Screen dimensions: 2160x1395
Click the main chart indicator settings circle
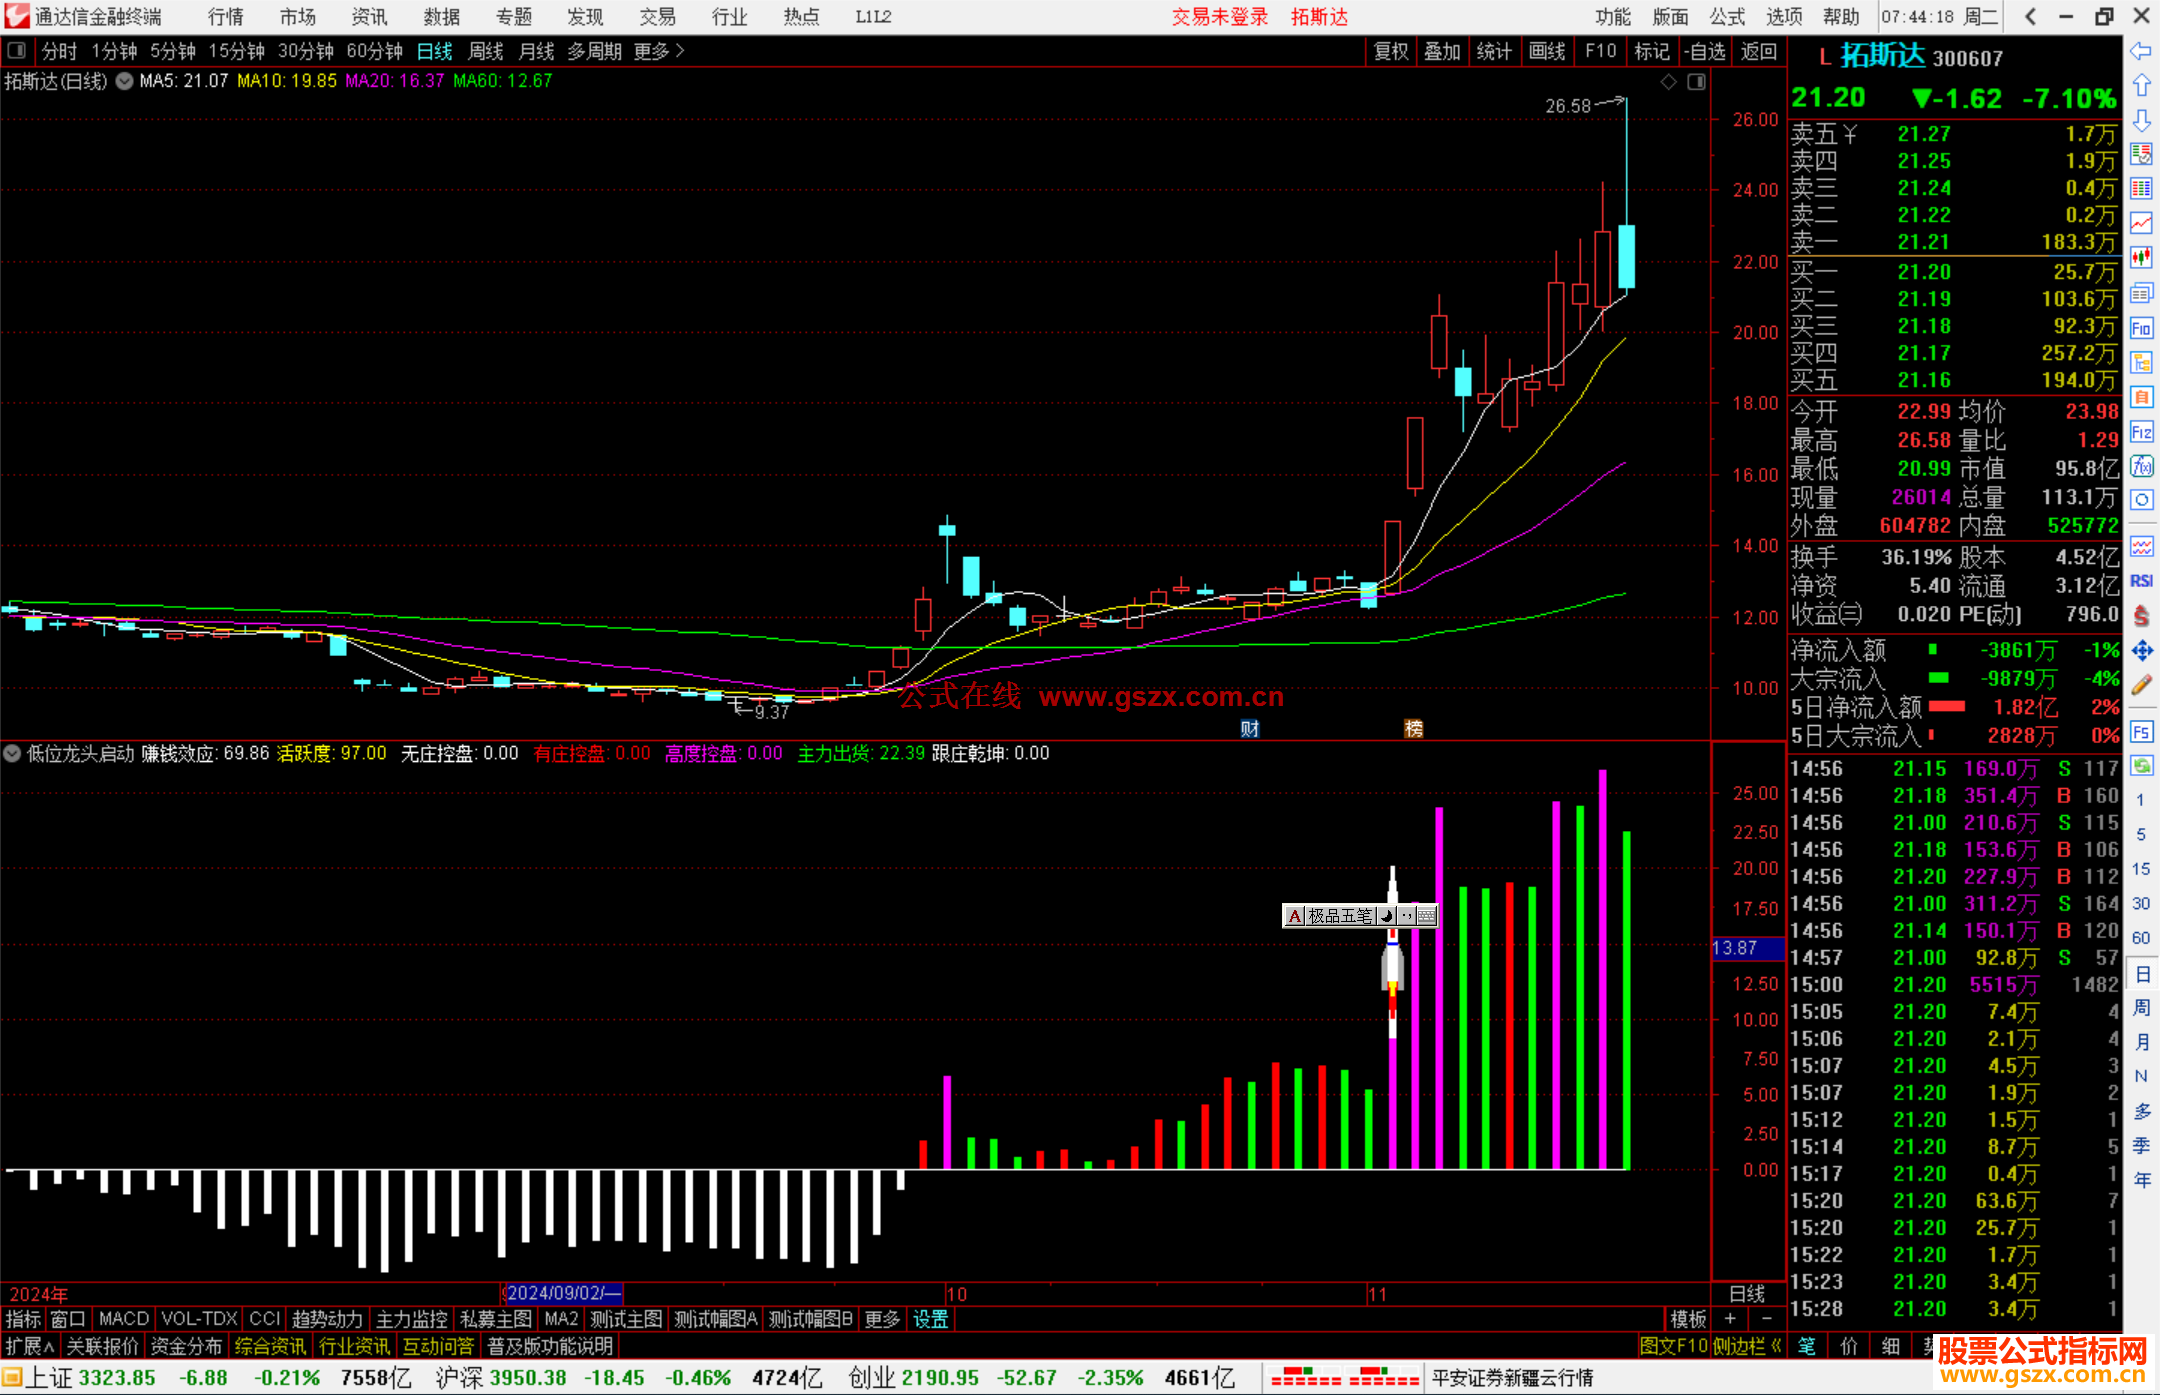(x=124, y=82)
